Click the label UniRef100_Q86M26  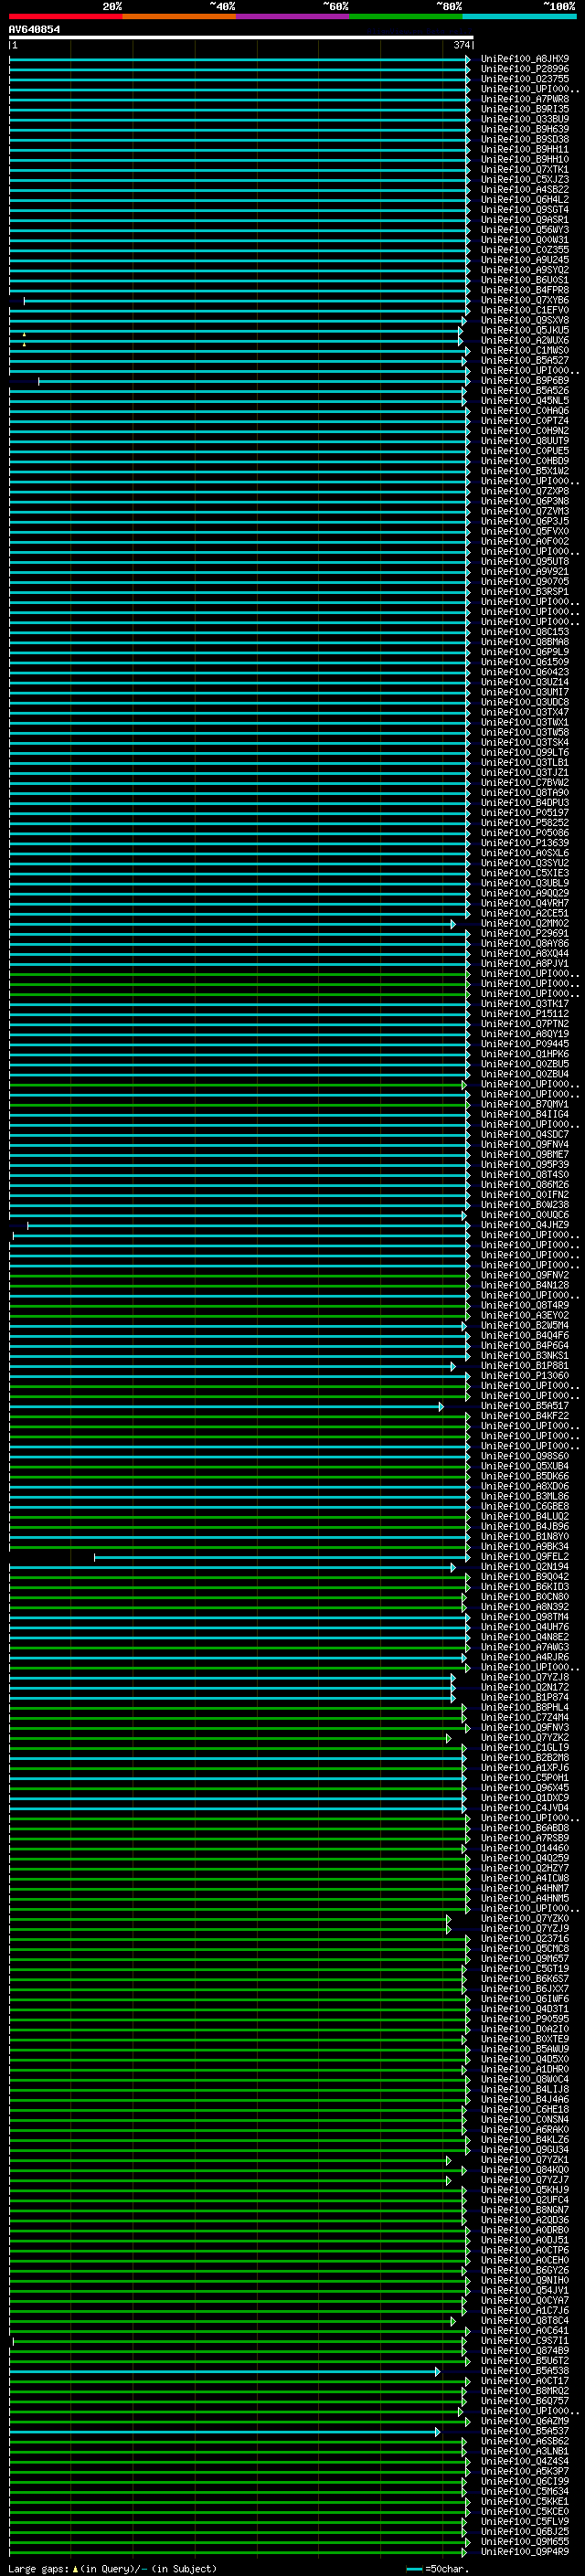(x=525, y=1185)
